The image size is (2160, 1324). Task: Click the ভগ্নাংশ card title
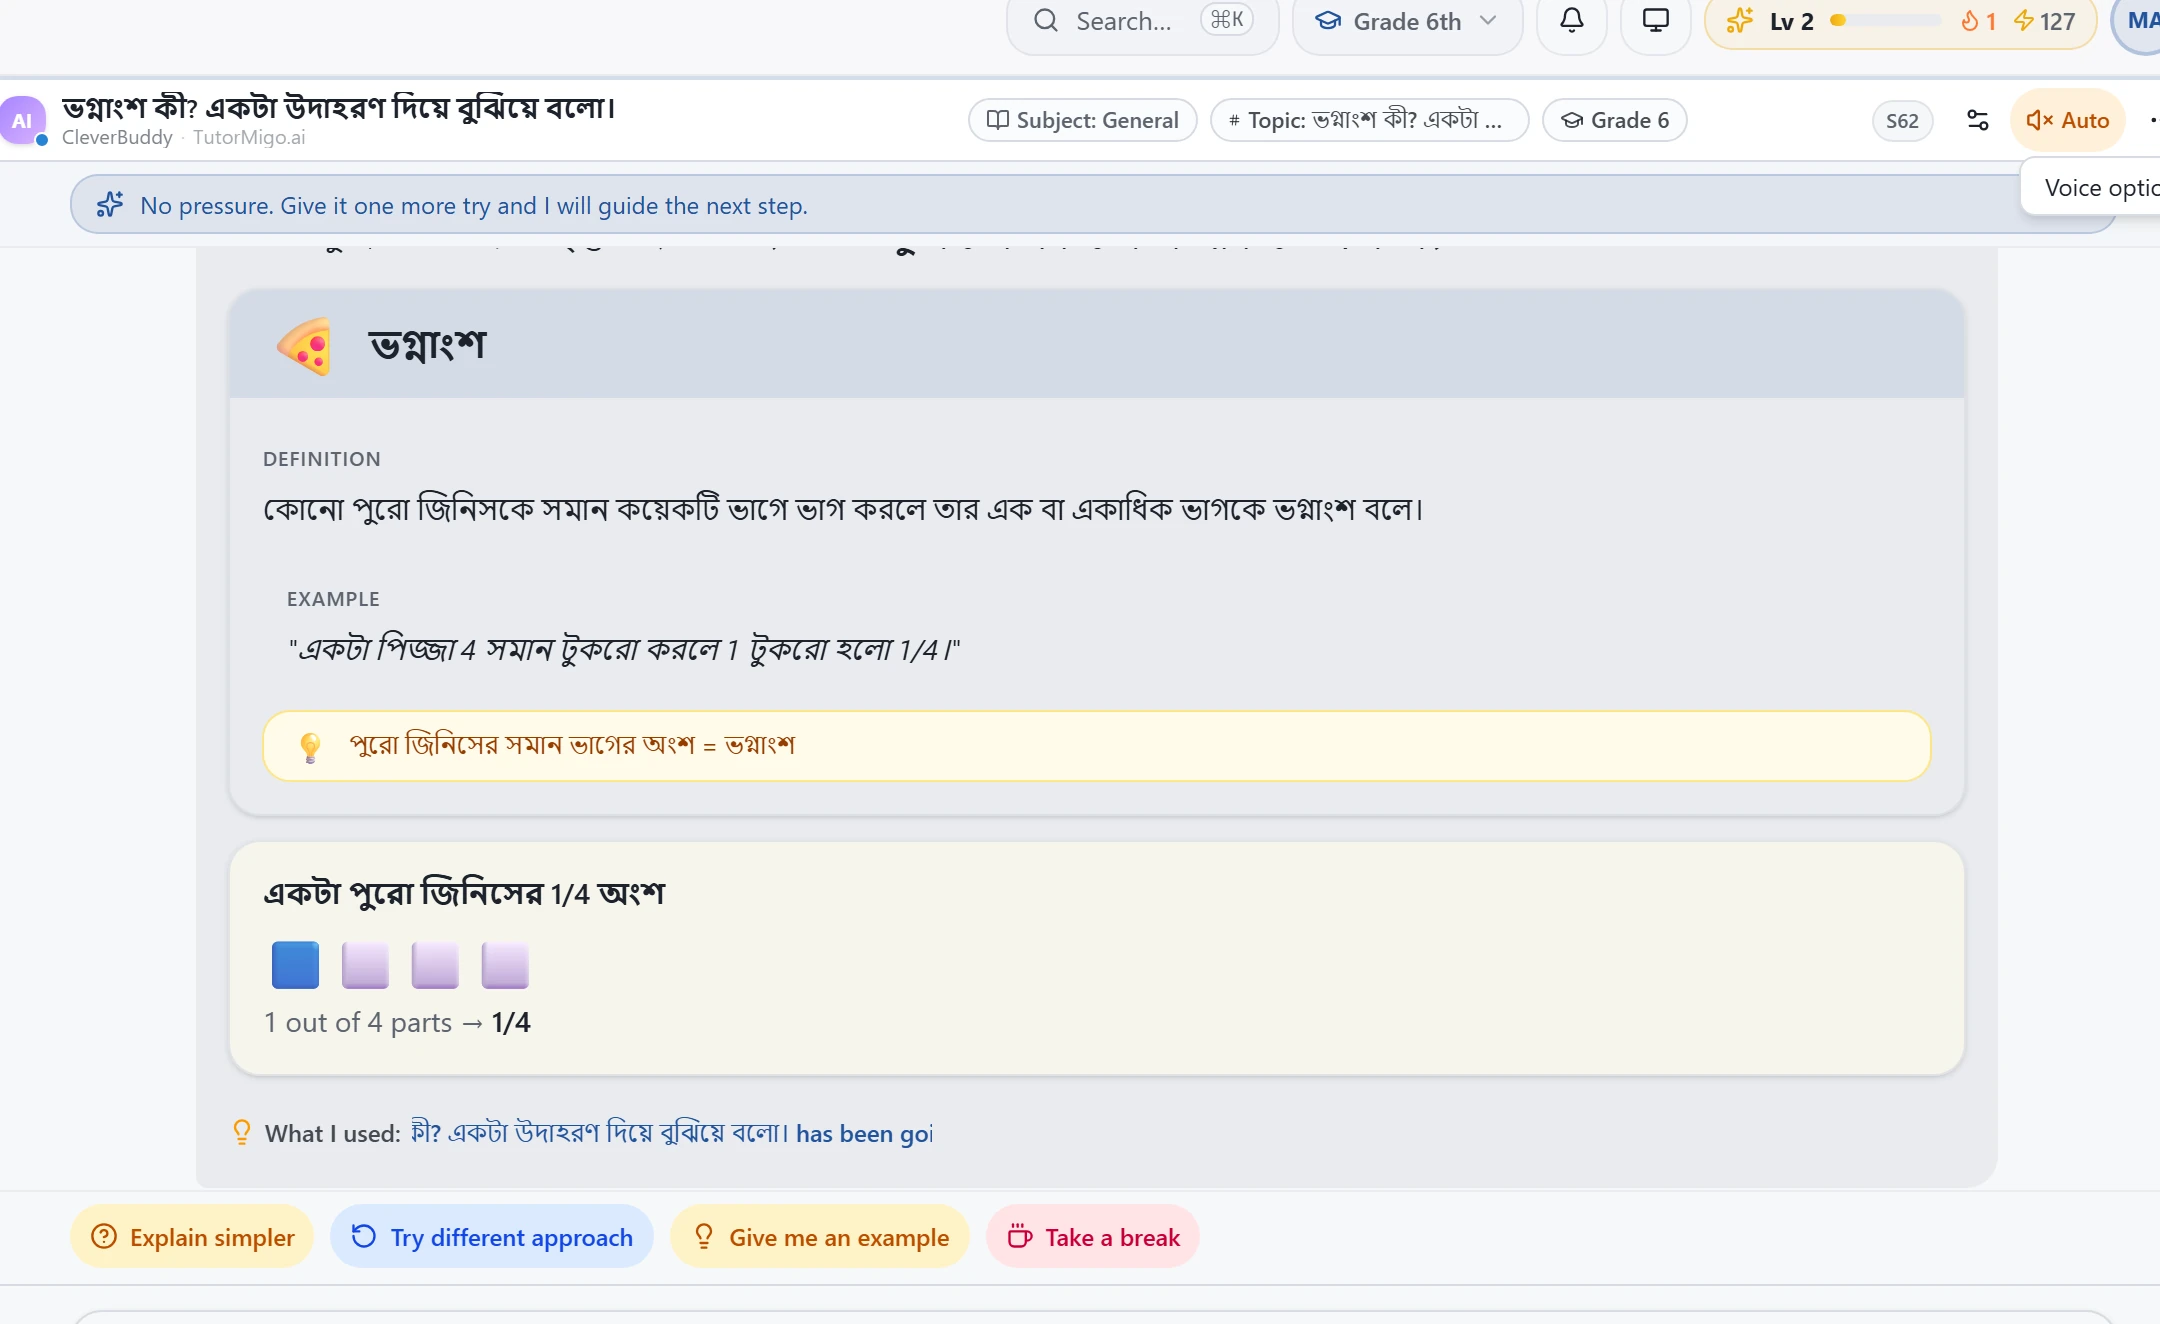(x=428, y=346)
